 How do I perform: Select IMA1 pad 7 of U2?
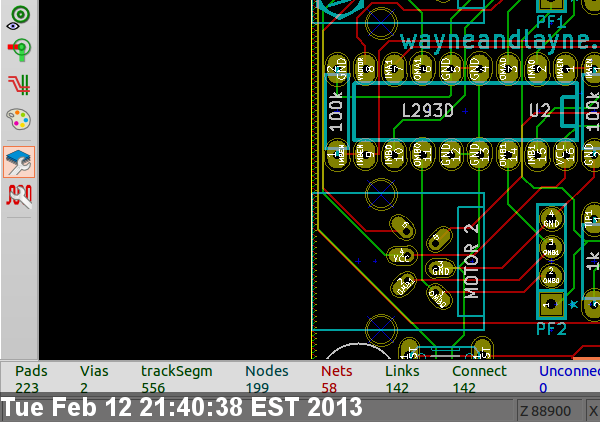coord(394,69)
